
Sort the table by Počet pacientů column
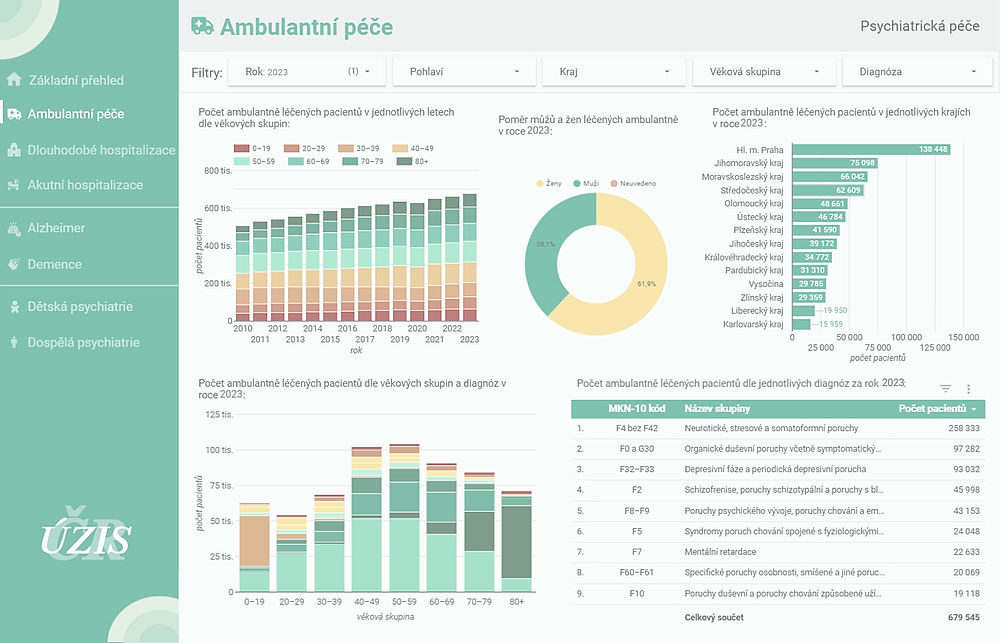(x=934, y=409)
